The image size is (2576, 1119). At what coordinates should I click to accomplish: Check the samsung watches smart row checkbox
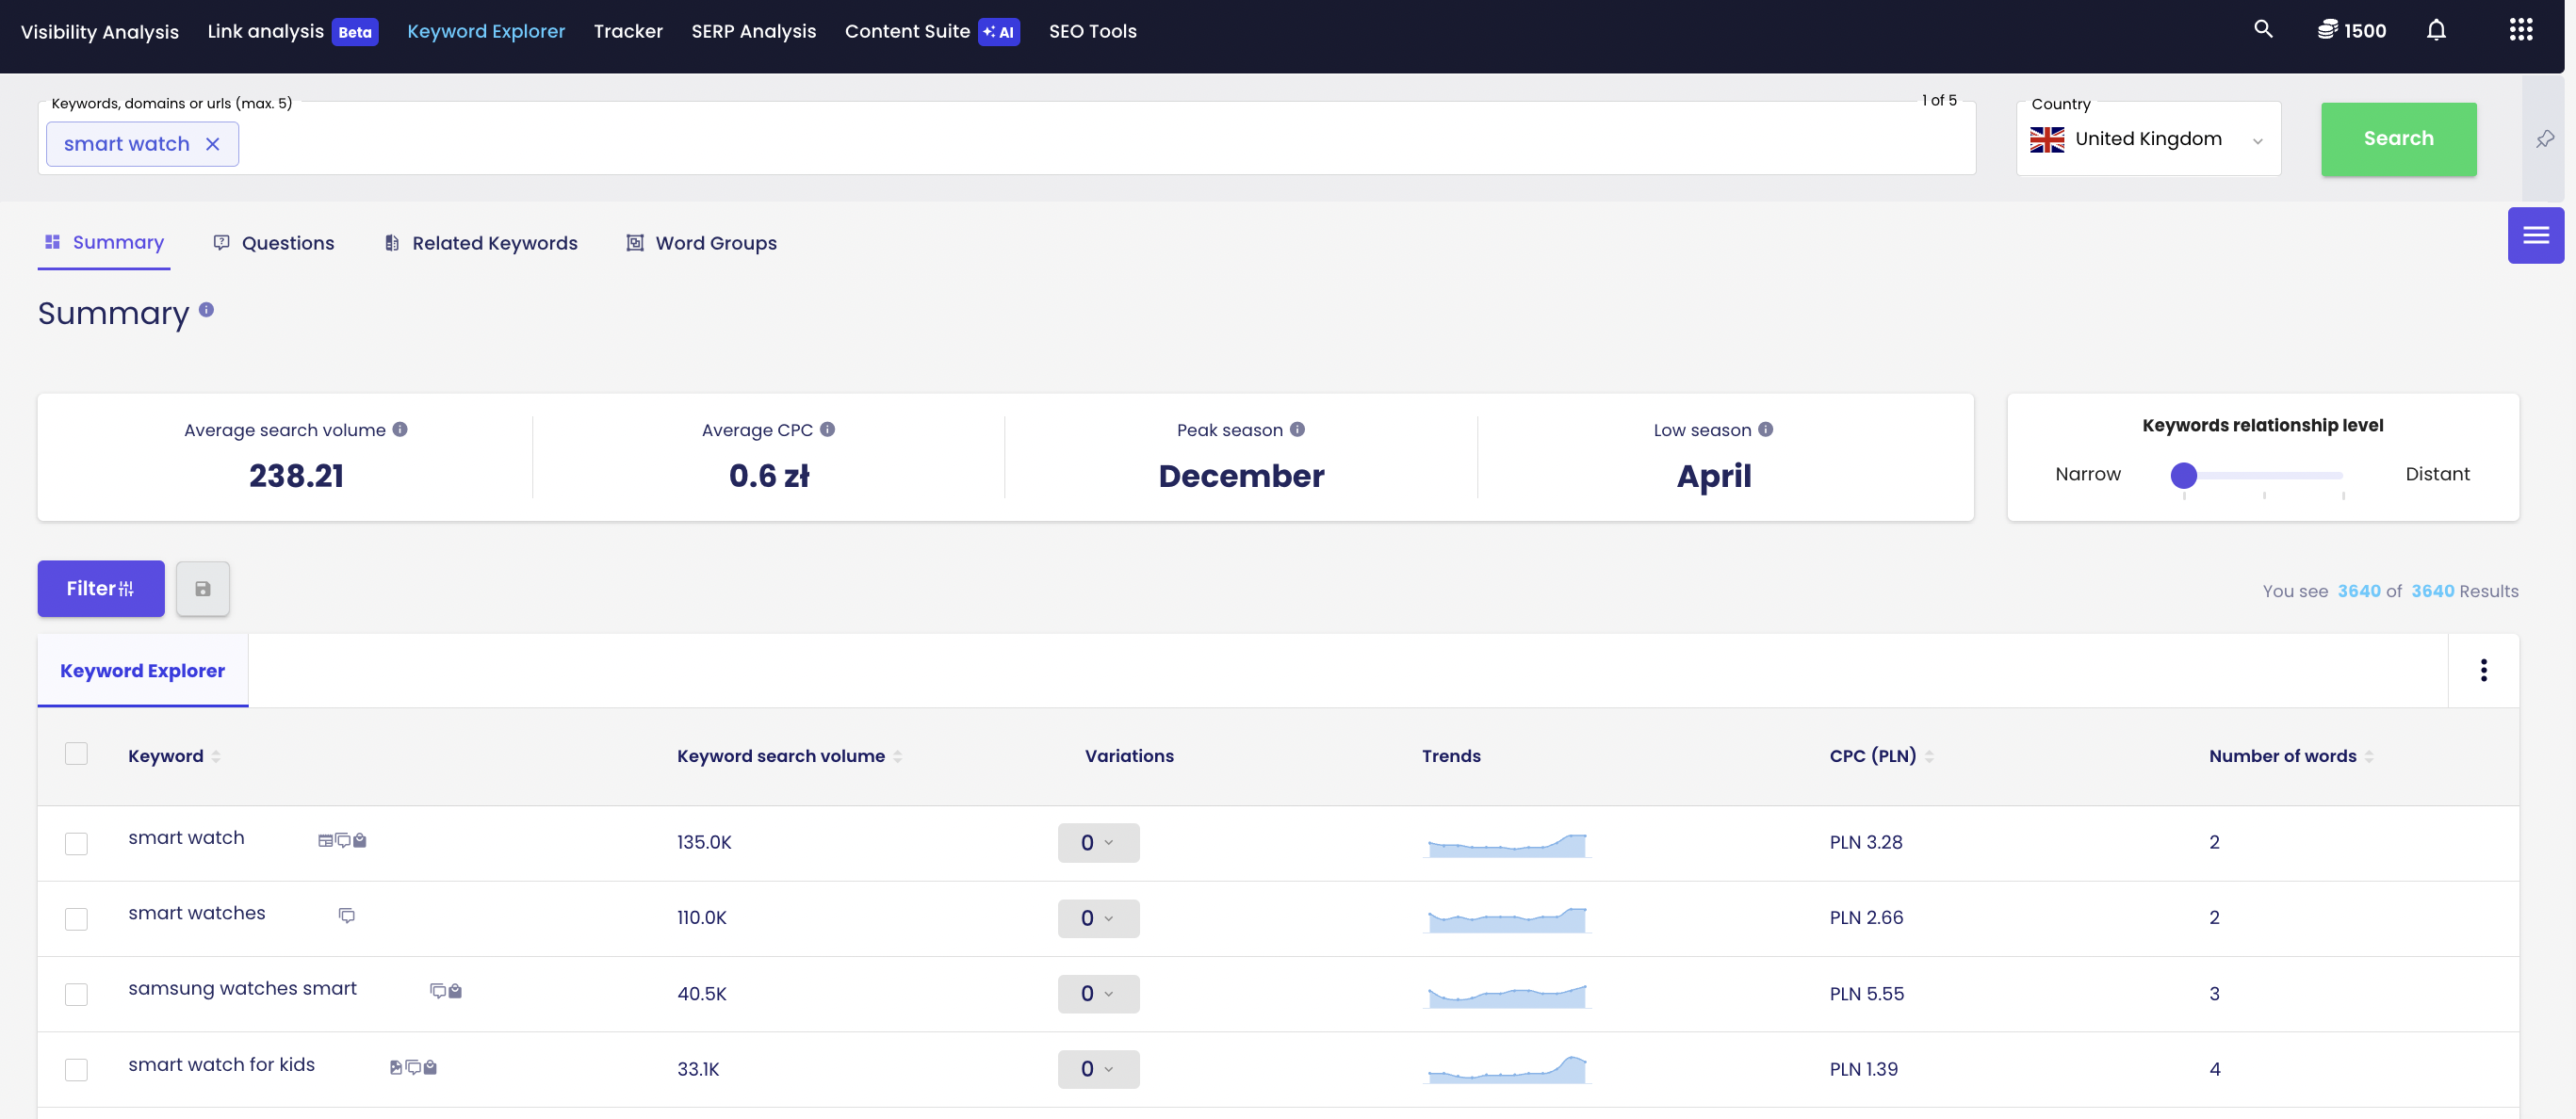[76, 994]
